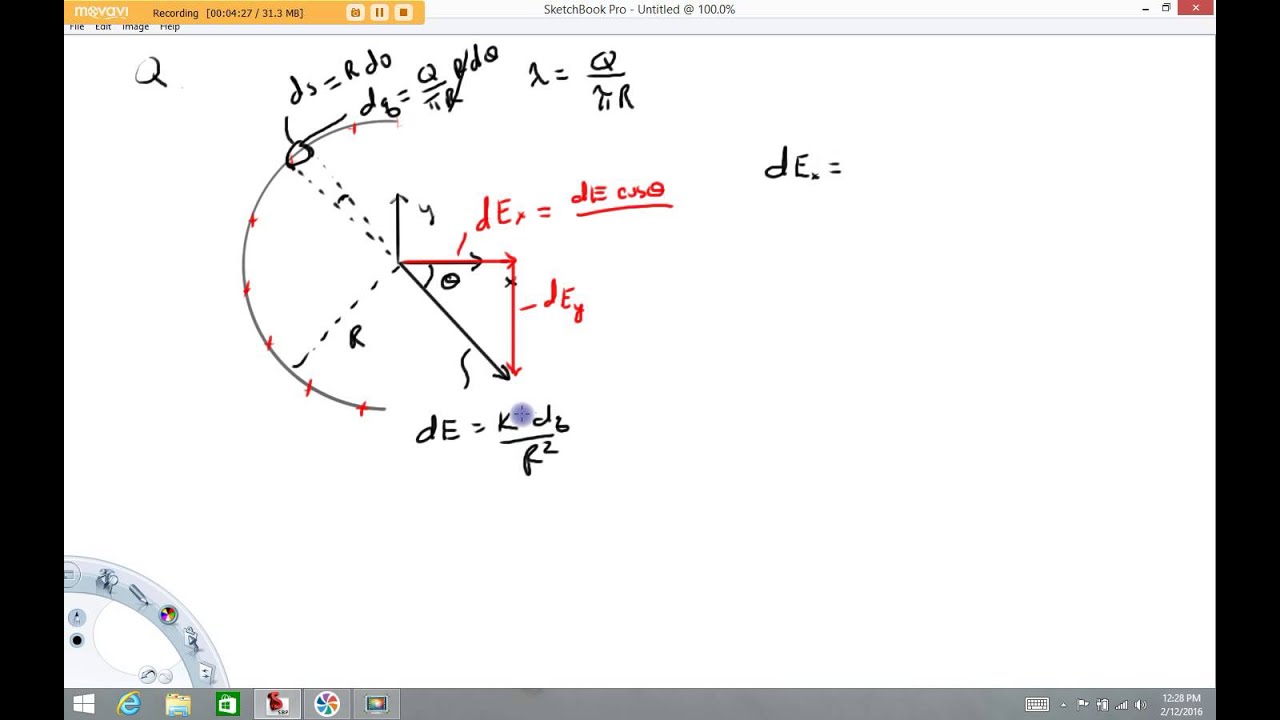Screen dimensions: 1280x720
Task: Click the undo arrow in lagoon
Action: [148, 675]
